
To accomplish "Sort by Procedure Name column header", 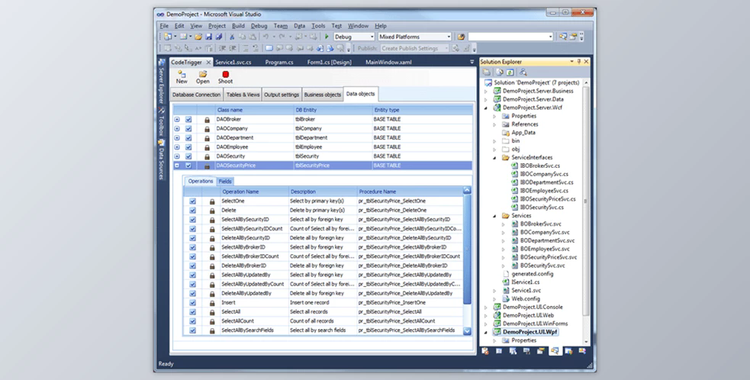I will pos(409,191).
